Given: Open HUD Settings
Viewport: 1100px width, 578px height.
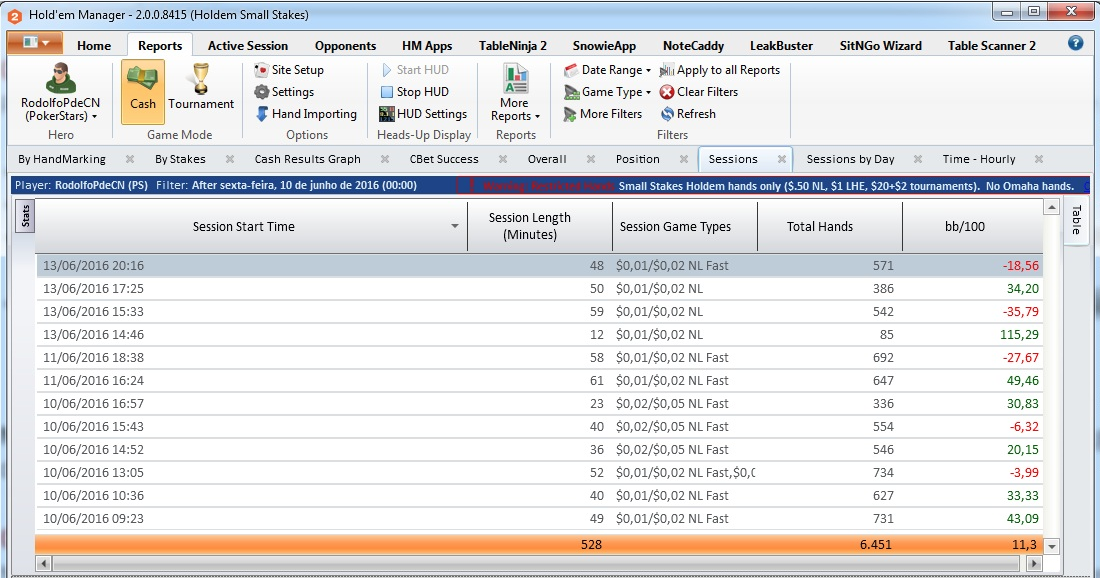Looking at the screenshot, I should (423, 114).
